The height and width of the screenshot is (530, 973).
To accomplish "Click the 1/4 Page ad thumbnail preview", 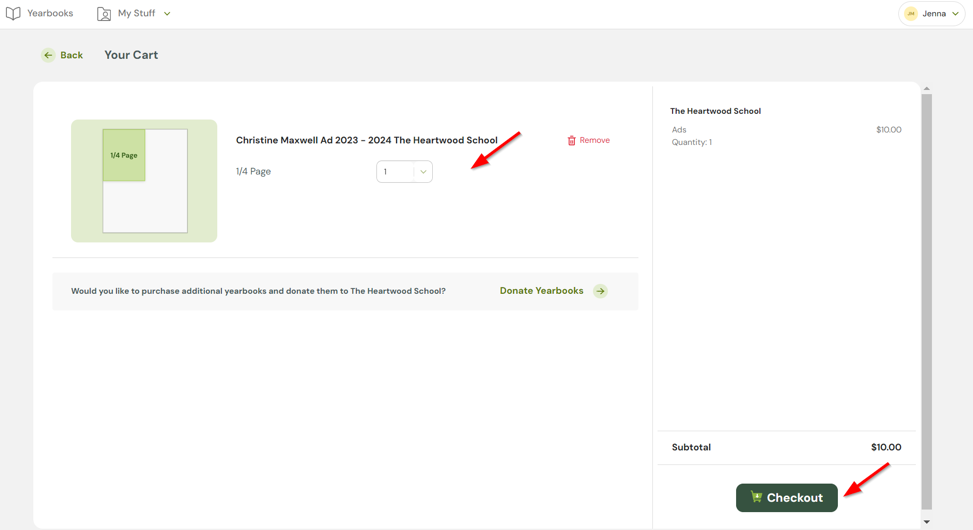I will point(144,181).
